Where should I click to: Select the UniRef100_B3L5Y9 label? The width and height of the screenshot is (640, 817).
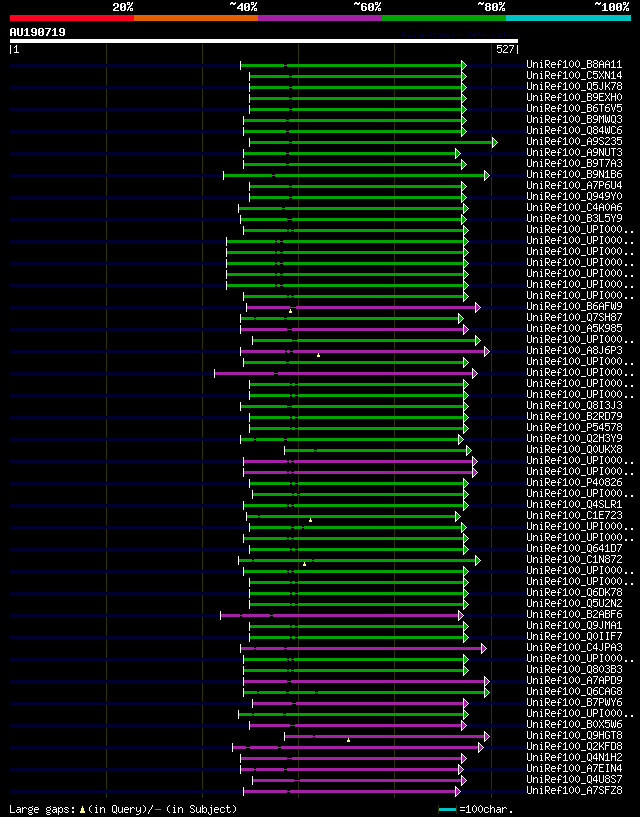point(574,218)
